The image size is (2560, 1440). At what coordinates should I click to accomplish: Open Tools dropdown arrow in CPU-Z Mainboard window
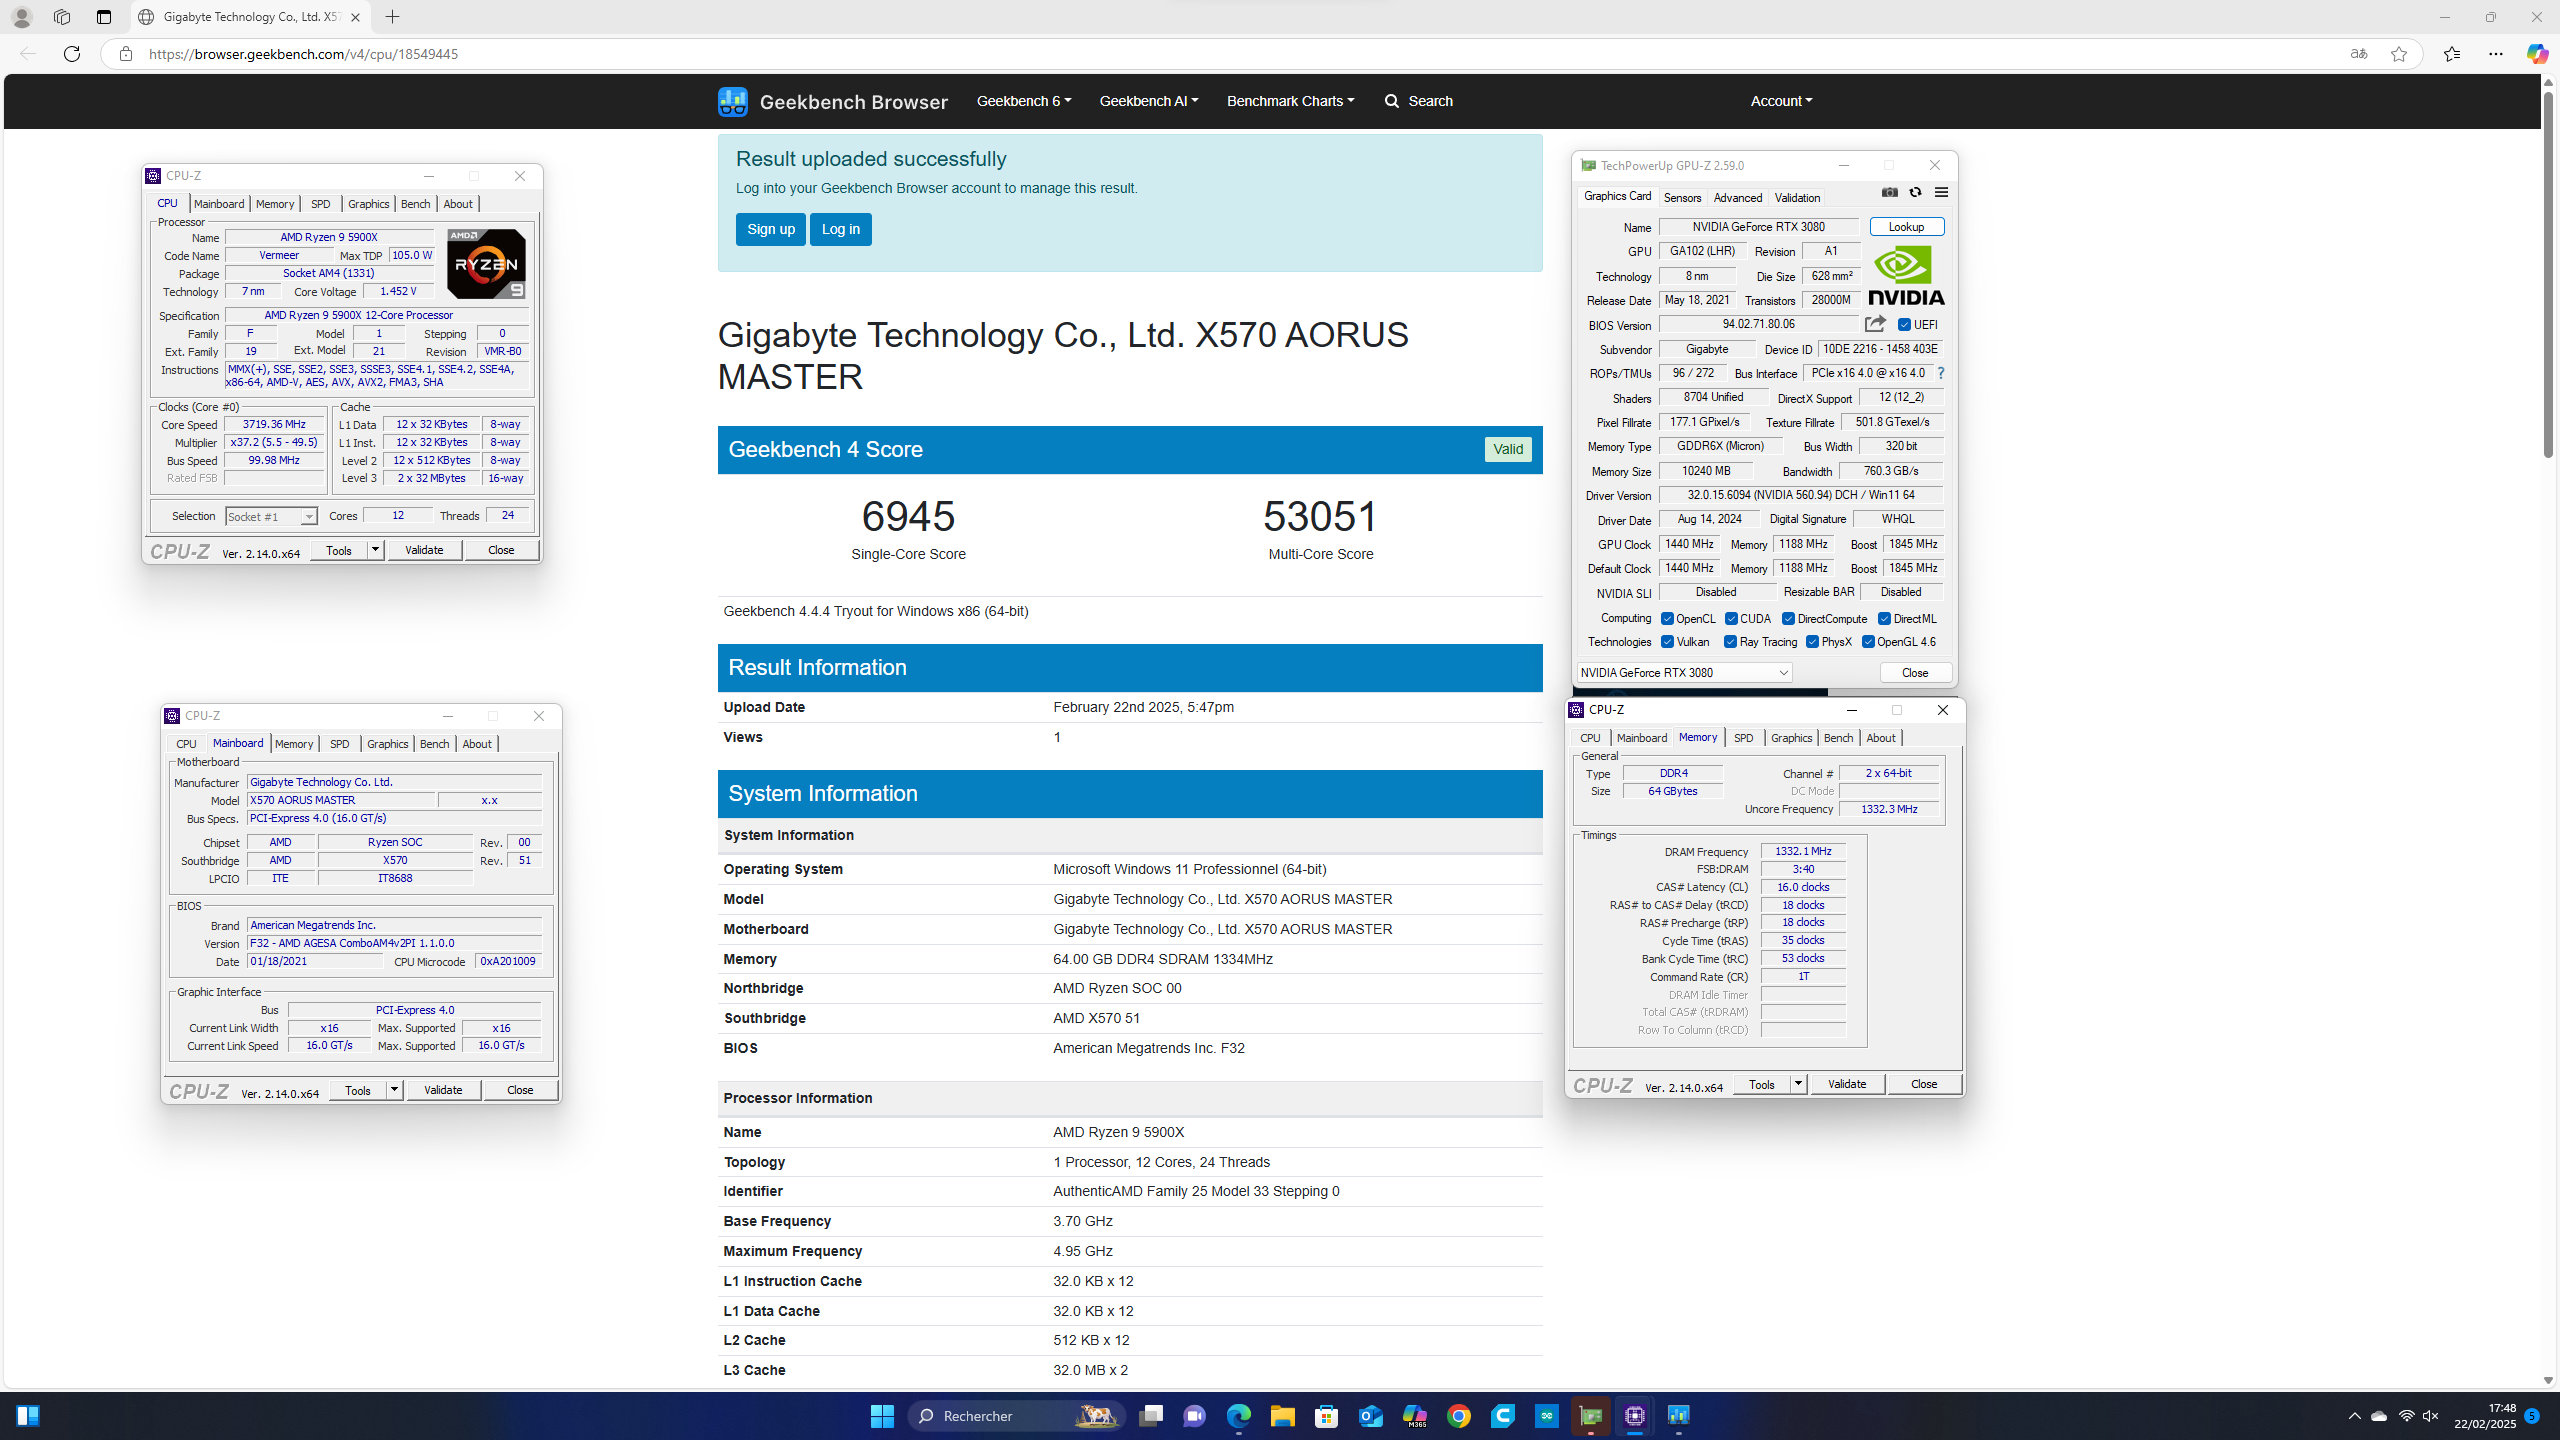pos(394,1090)
